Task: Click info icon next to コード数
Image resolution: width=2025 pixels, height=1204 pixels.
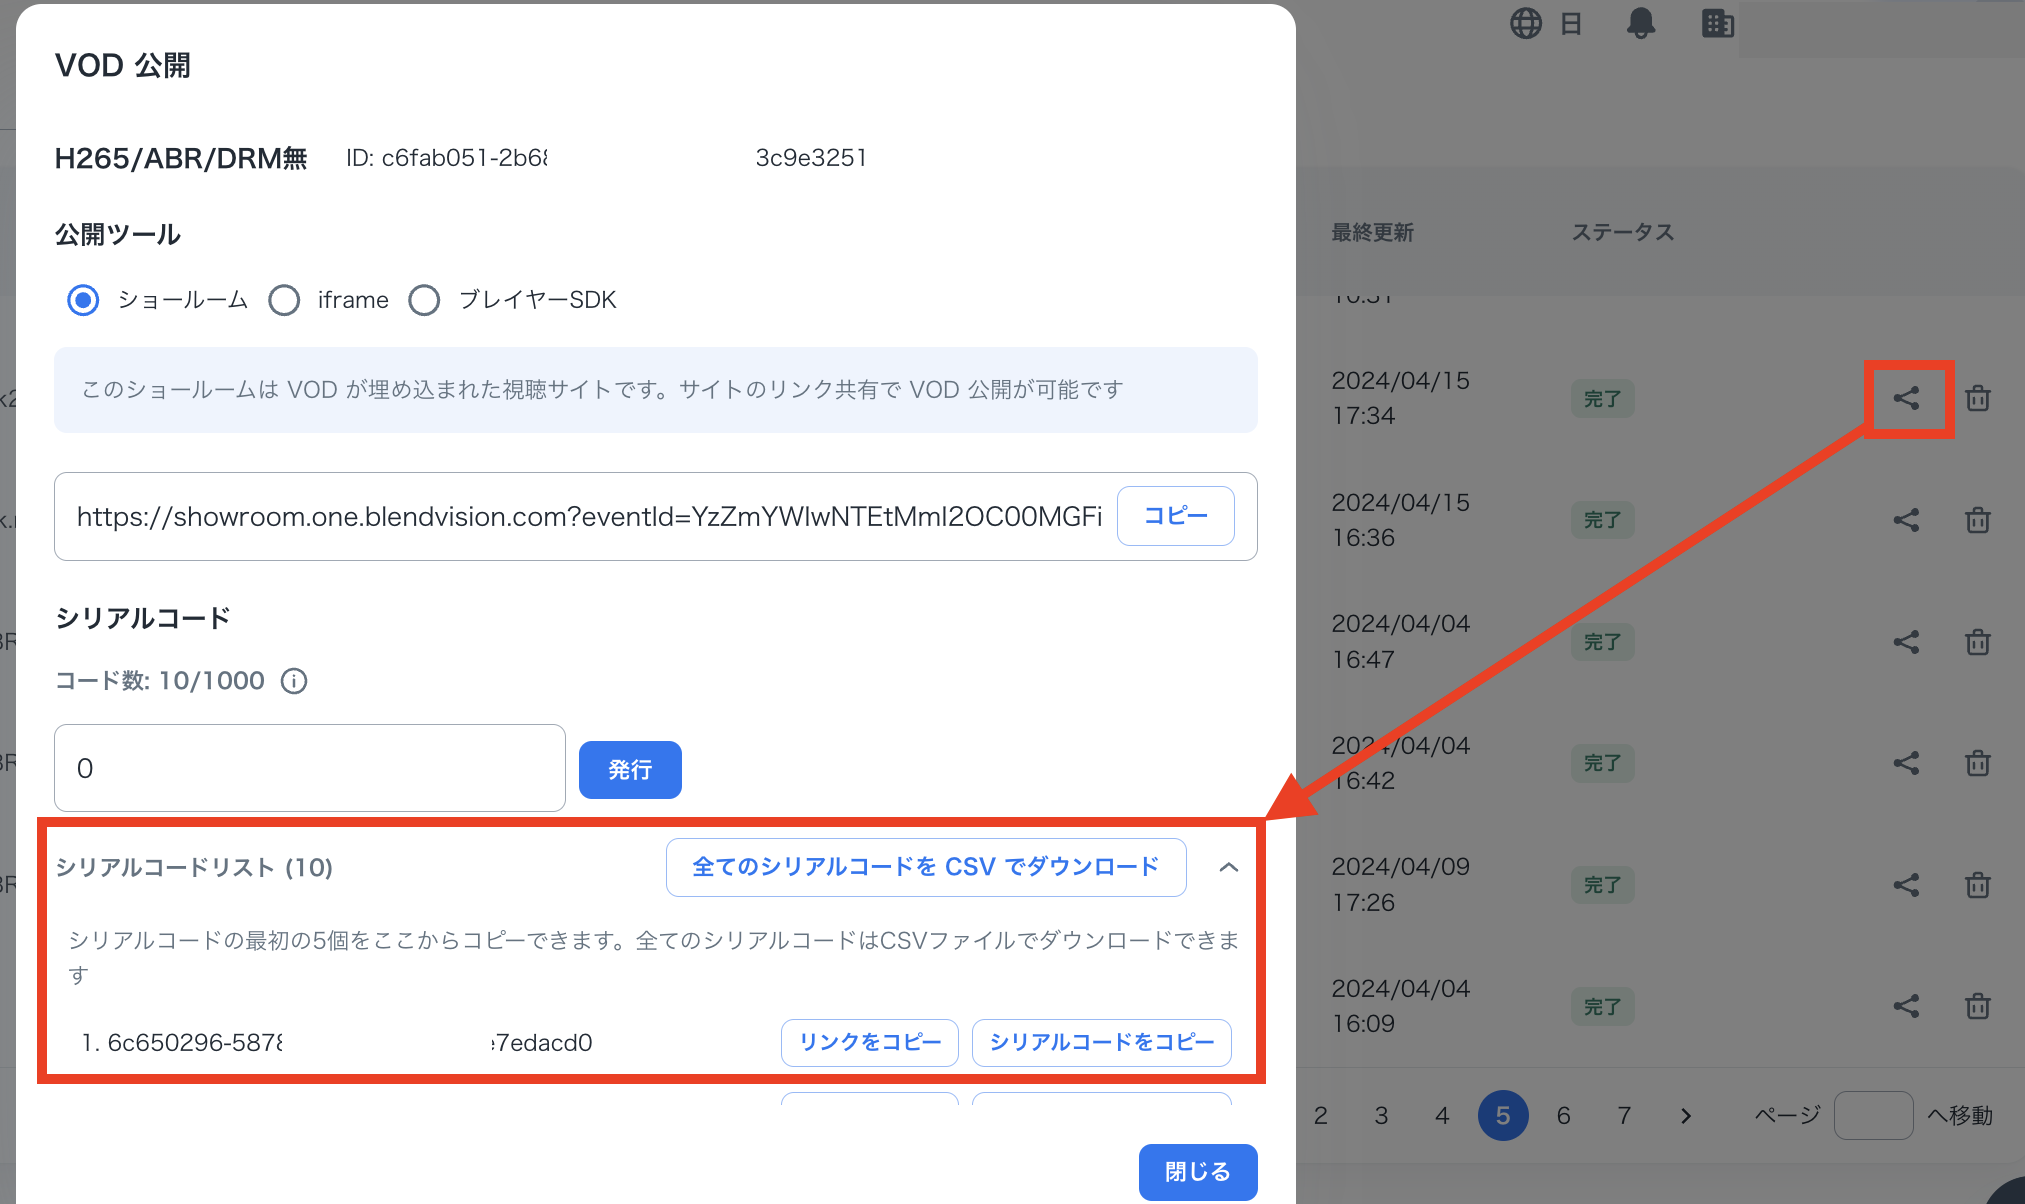Action: [x=294, y=681]
